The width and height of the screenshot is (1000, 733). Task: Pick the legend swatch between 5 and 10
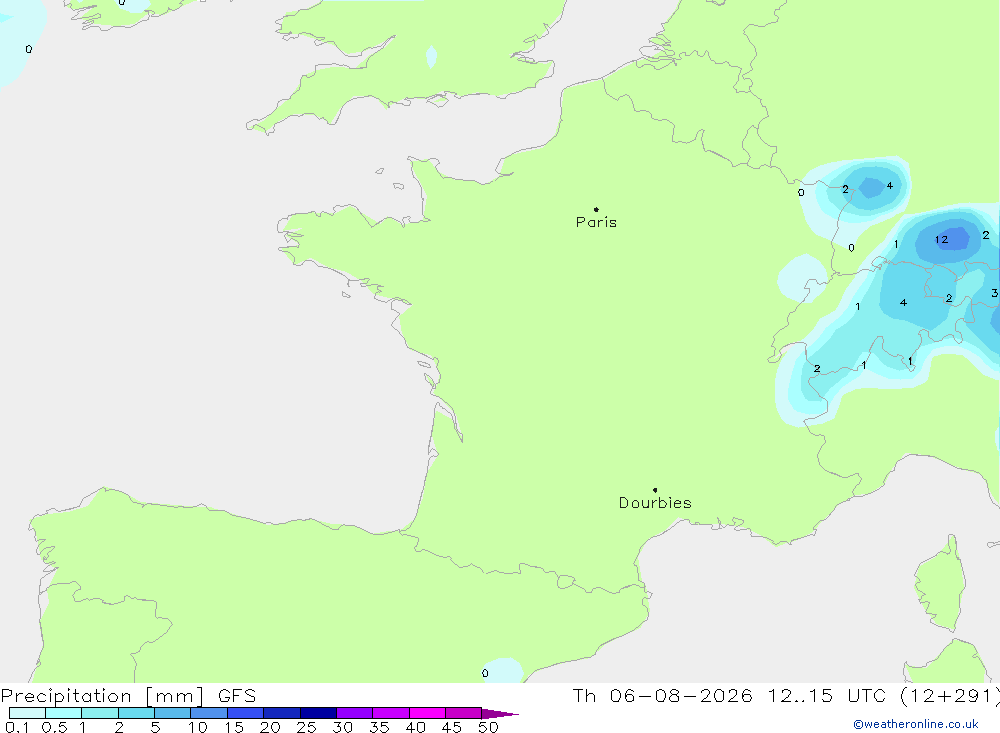pos(173,713)
